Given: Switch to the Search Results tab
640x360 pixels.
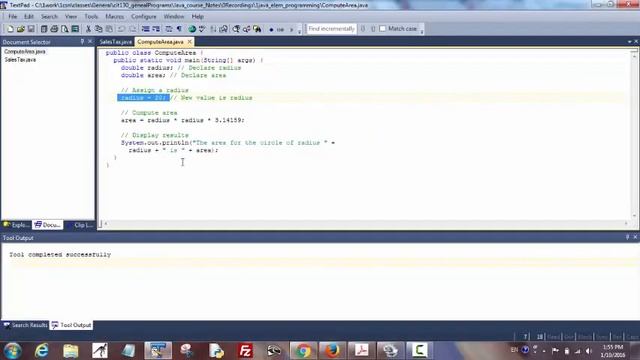Looking at the screenshot, I should 25,325.
